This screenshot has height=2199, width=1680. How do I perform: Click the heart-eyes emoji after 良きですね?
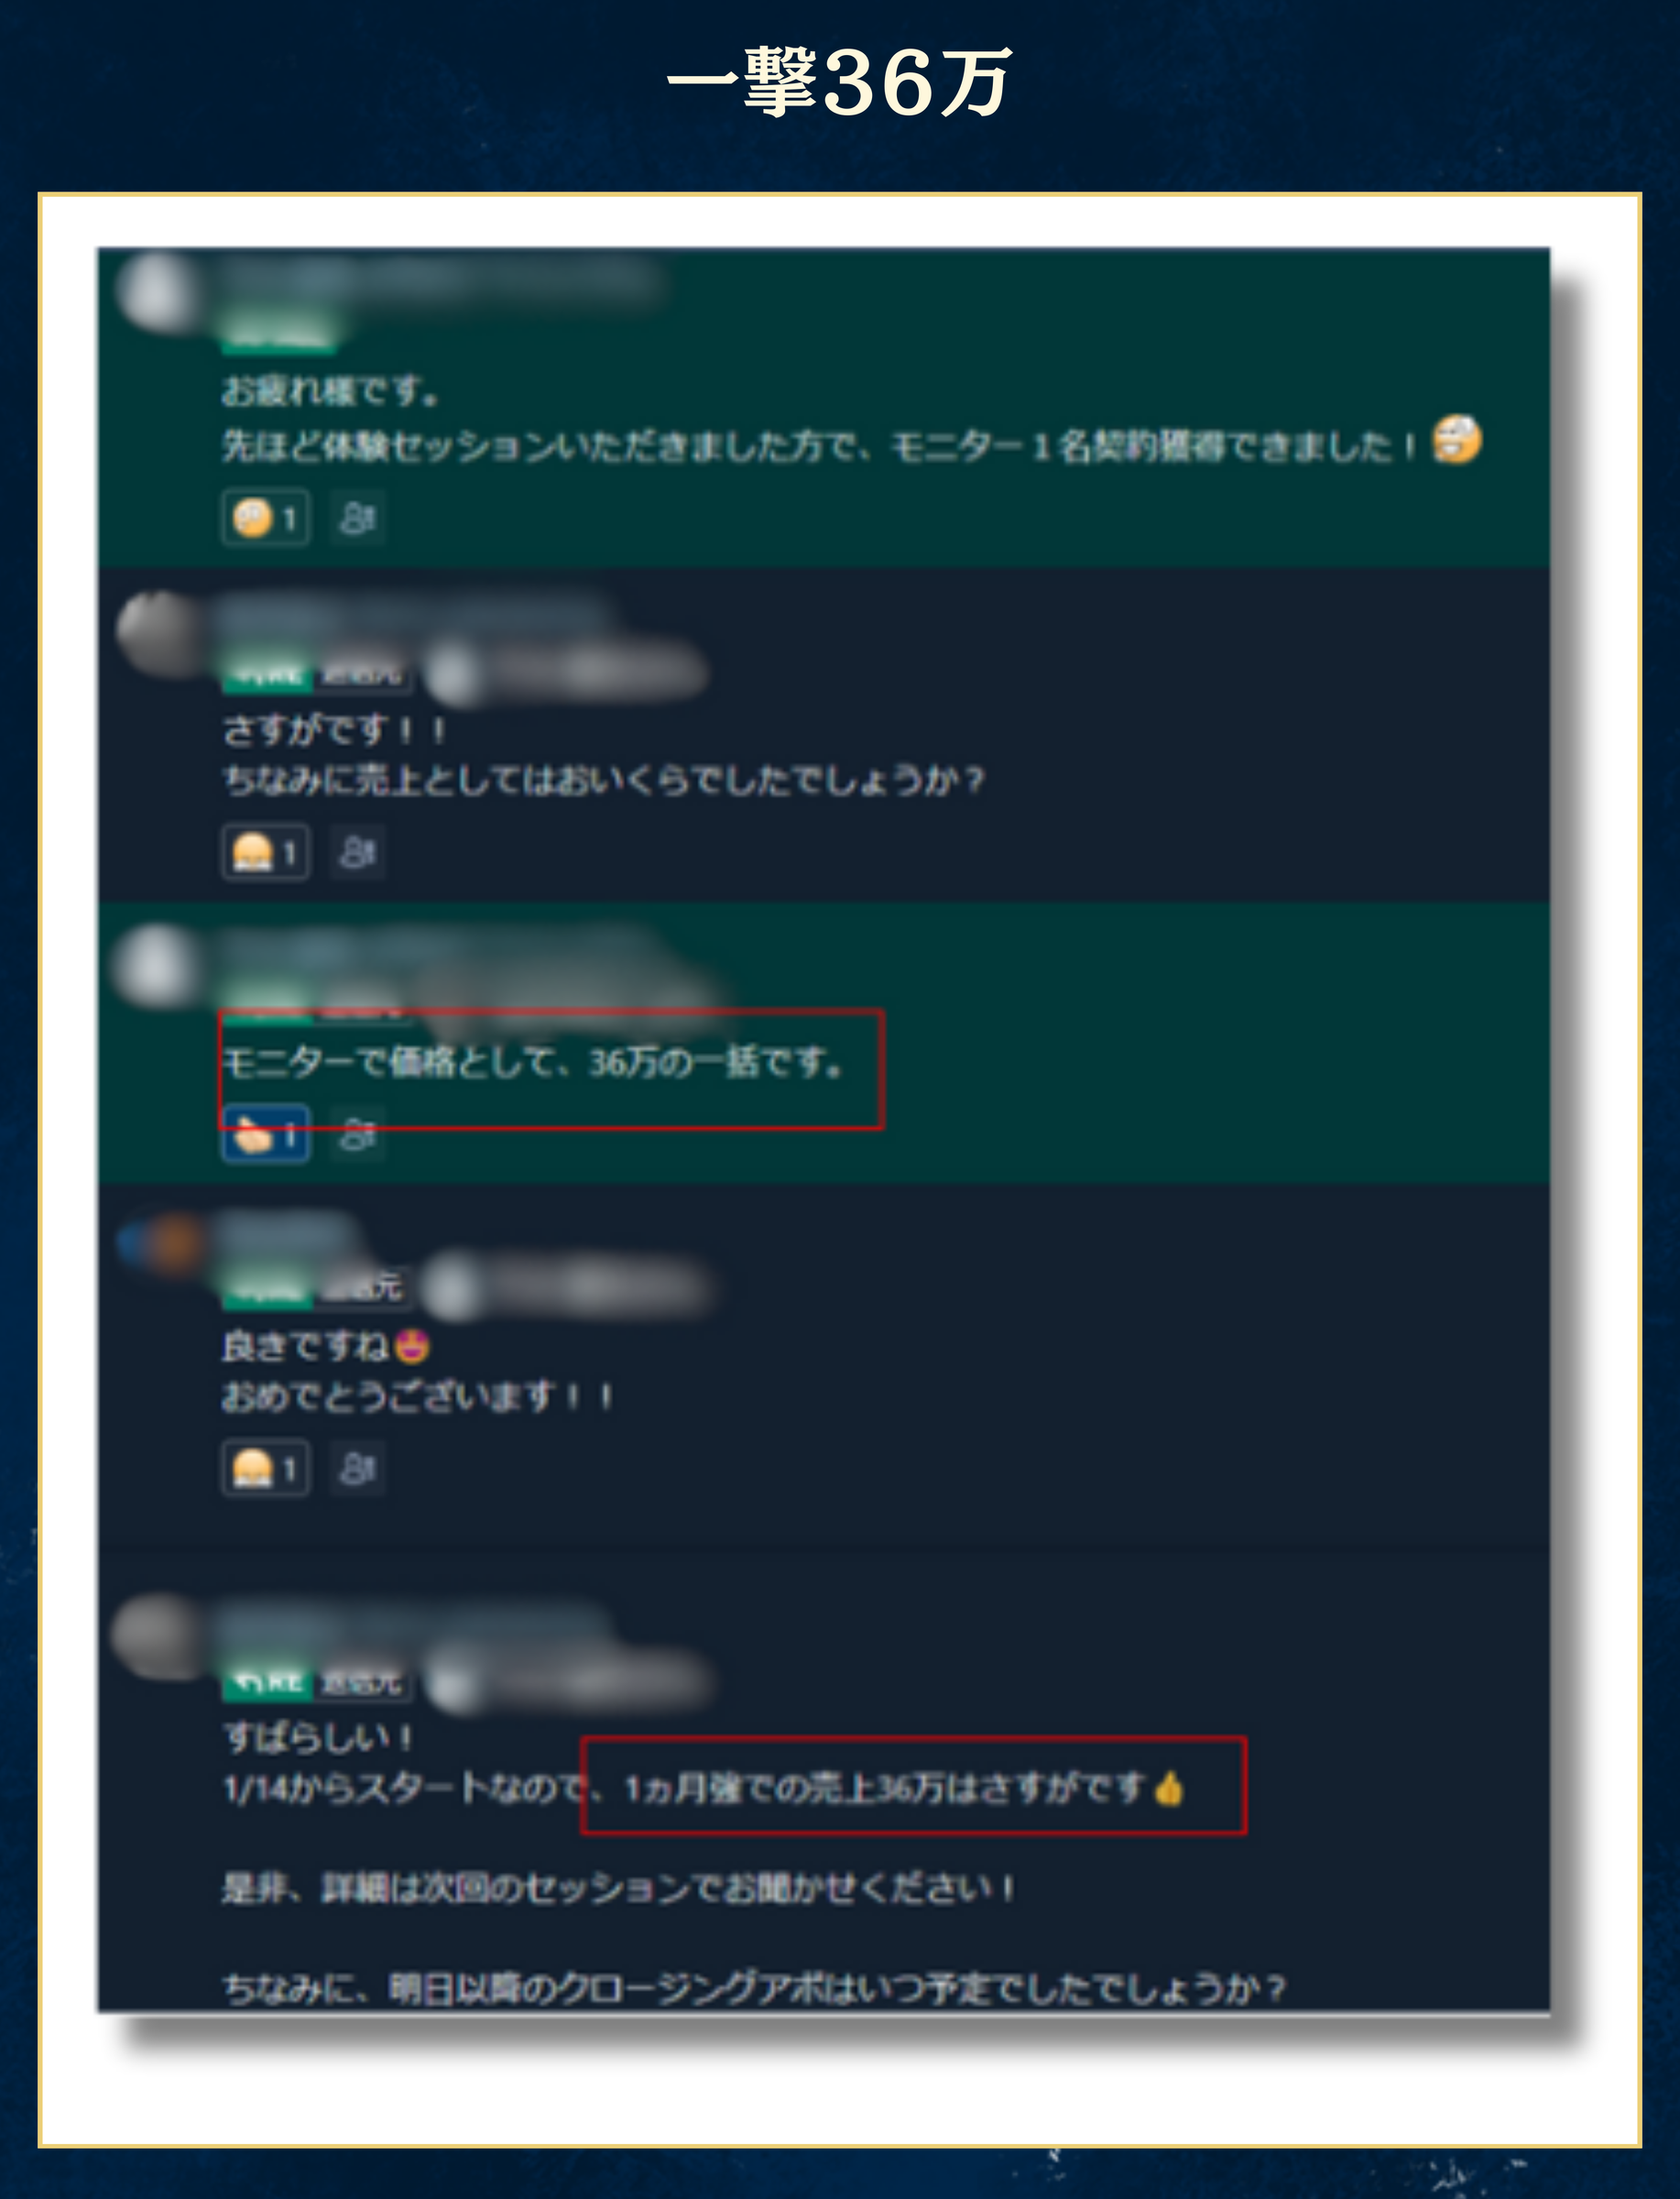point(411,1347)
